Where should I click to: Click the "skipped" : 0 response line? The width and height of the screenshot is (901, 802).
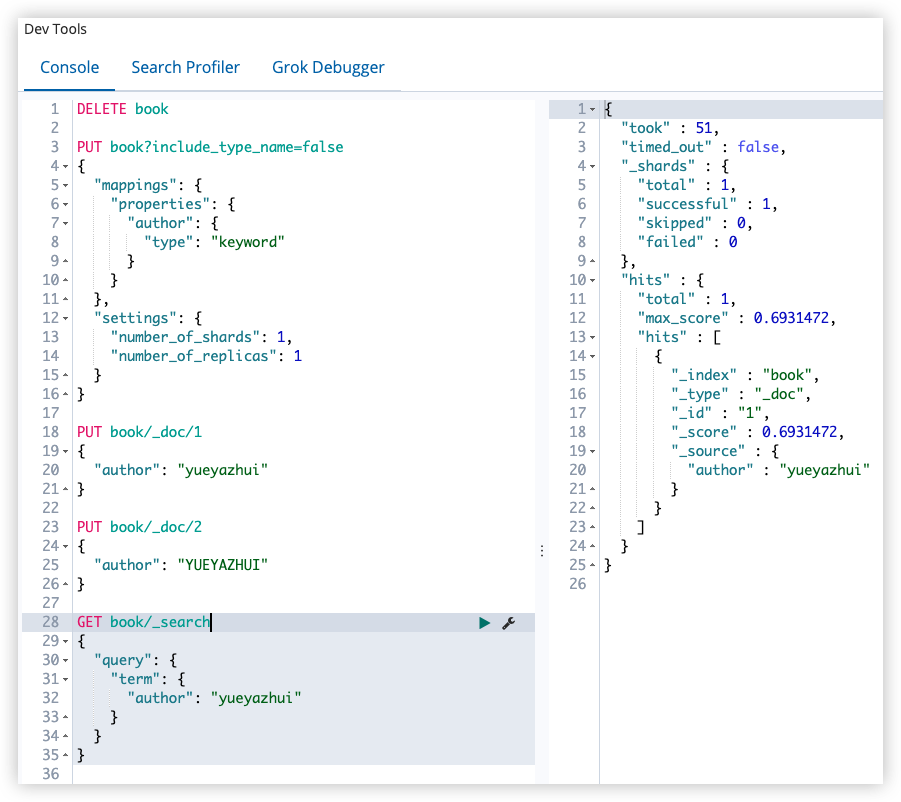tap(695, 223)
